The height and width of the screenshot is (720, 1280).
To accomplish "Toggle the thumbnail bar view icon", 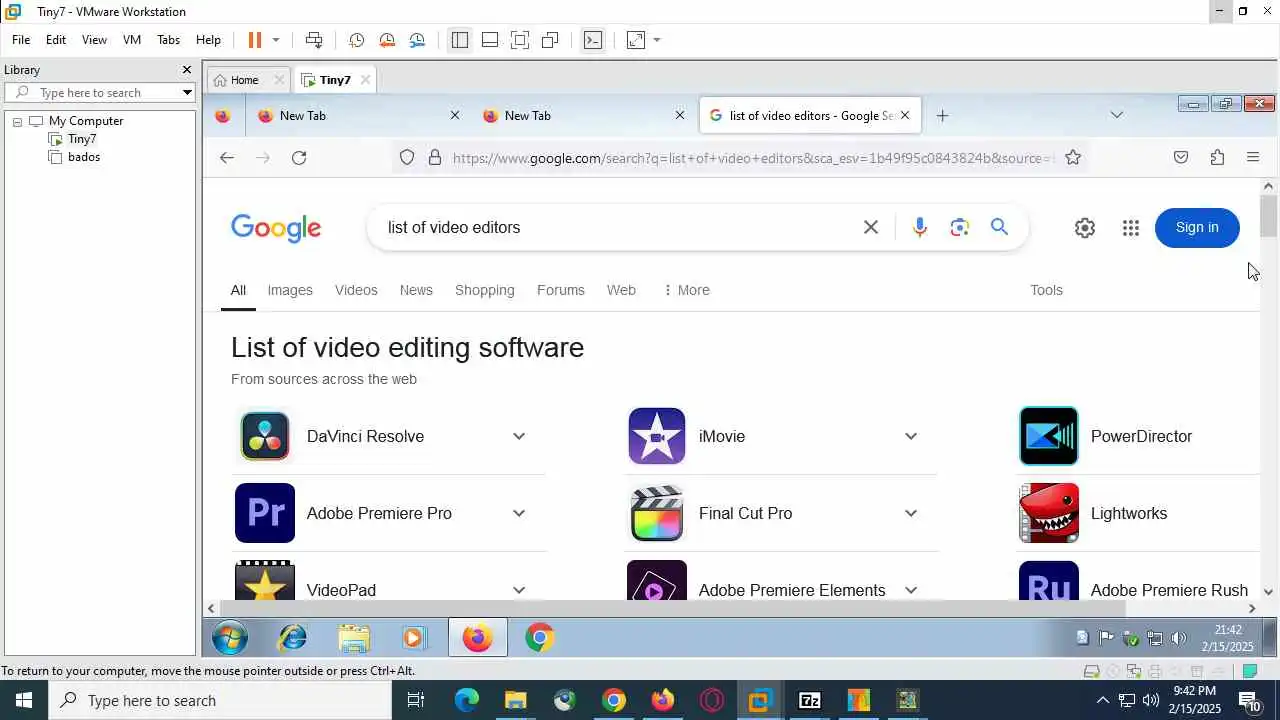I will coord(490,40).
